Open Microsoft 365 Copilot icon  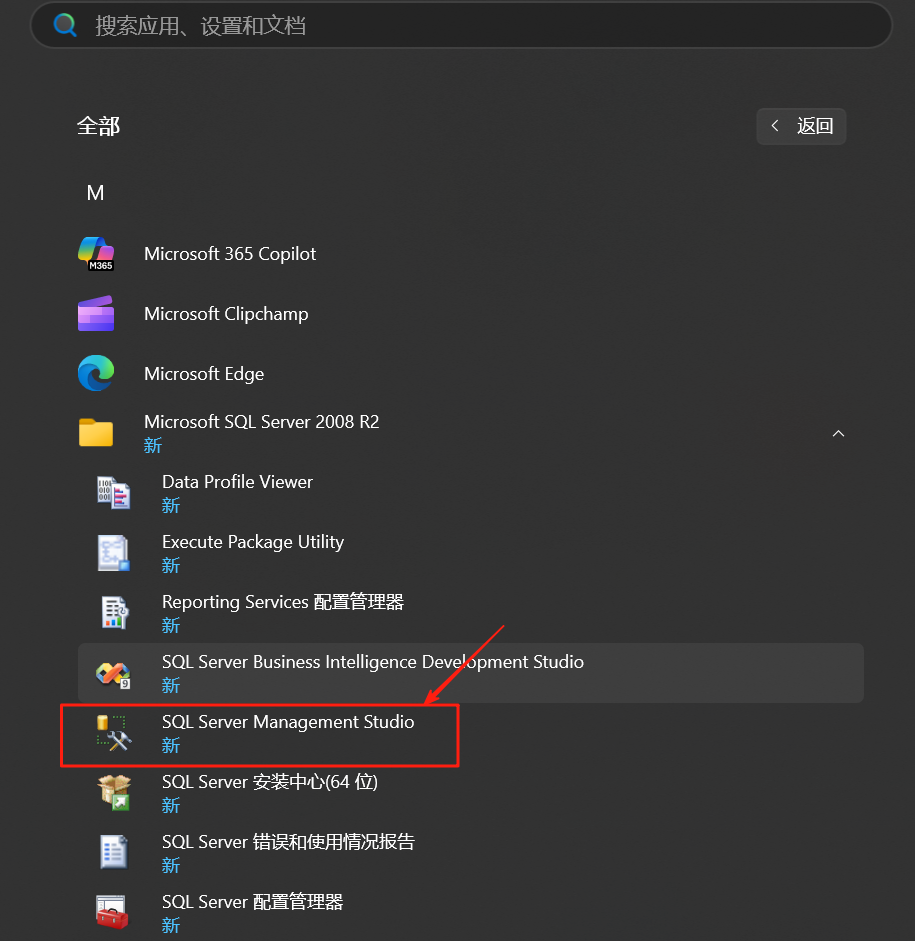point(96,253)
